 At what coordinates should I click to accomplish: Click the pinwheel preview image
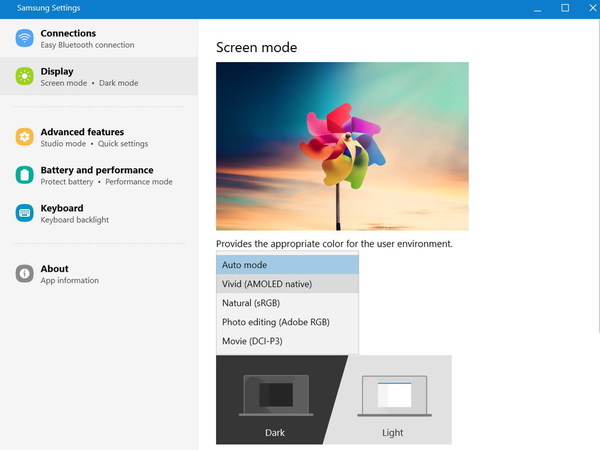pyautogui.click(x=342, y=146)
